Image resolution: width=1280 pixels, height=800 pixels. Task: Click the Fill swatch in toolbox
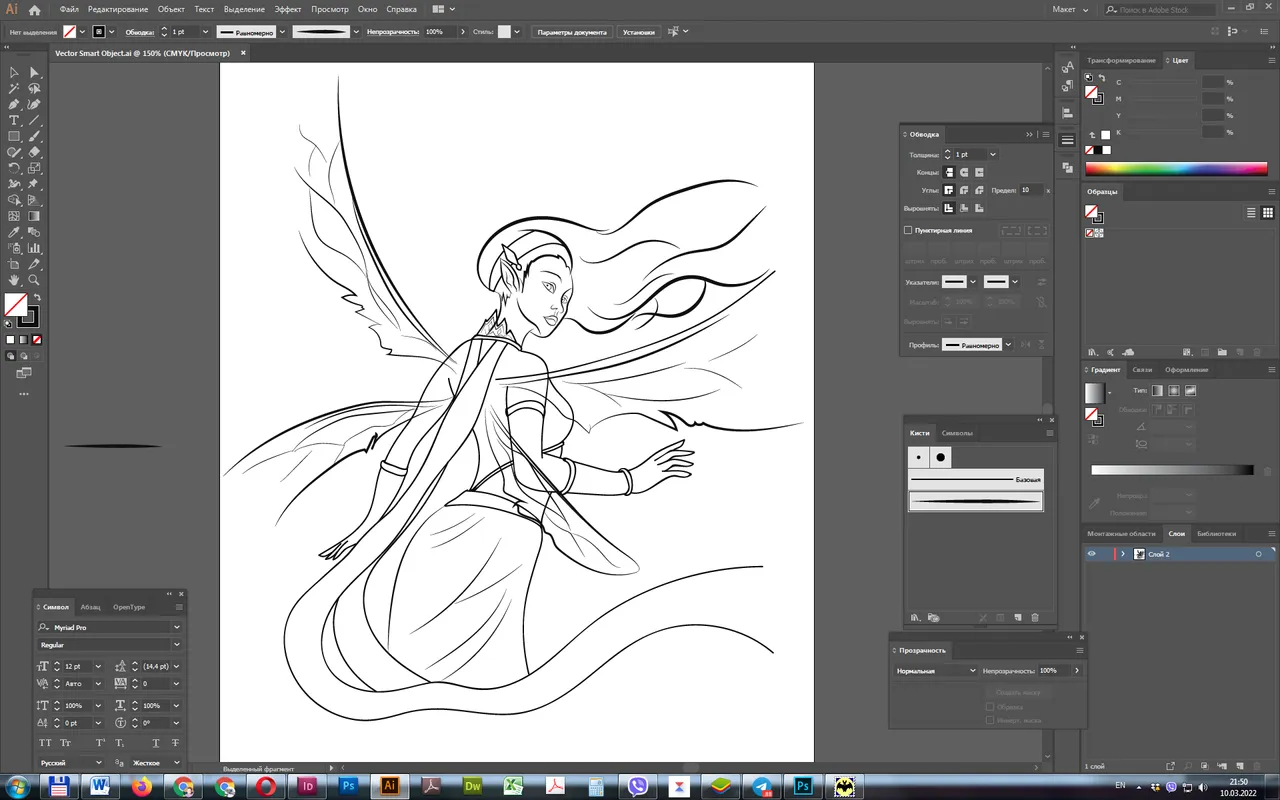[x=16, y=305]
